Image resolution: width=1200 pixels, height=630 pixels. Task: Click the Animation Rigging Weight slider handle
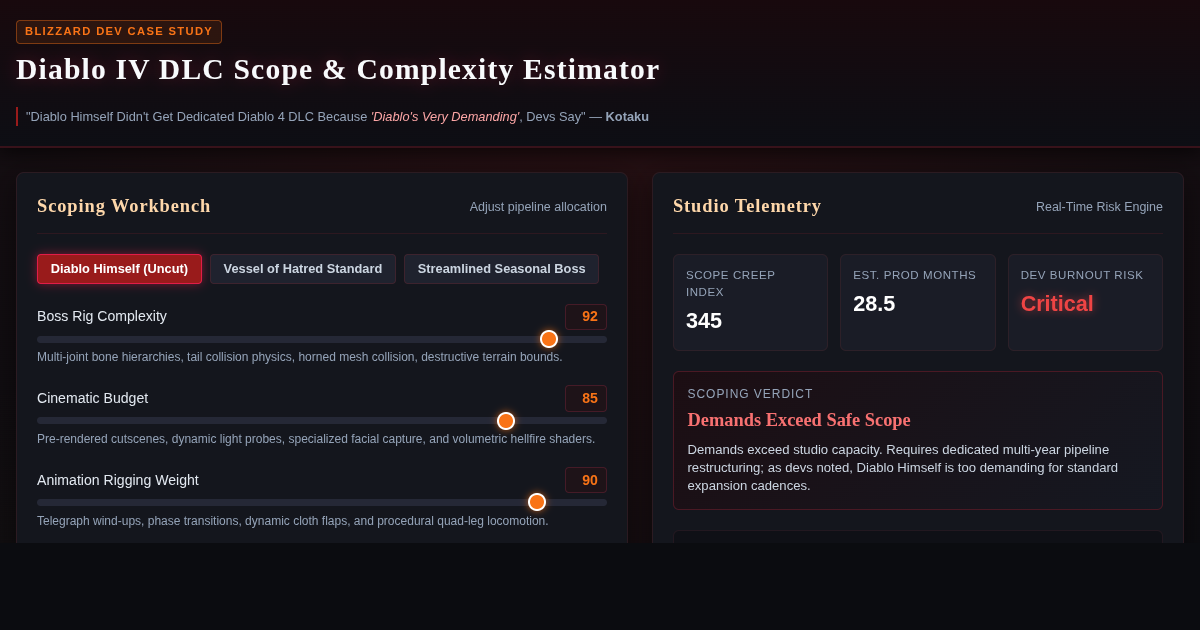pos(537,502)
